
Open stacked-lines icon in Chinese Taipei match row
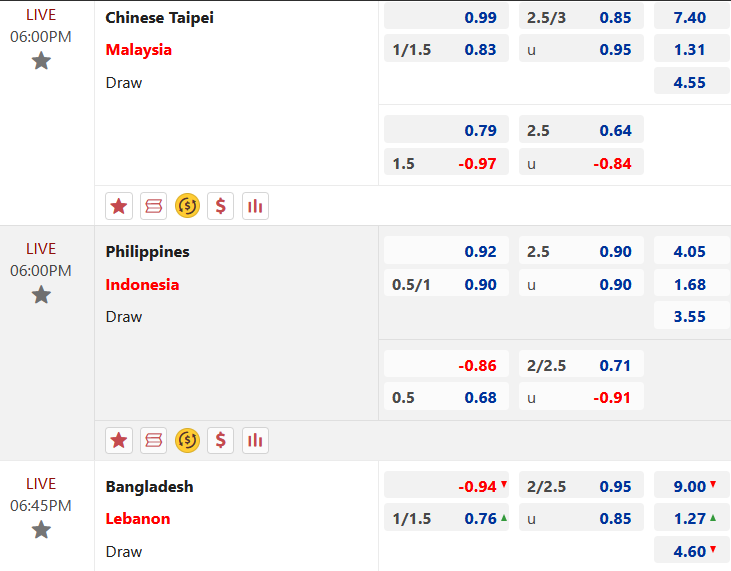(153, 206)
